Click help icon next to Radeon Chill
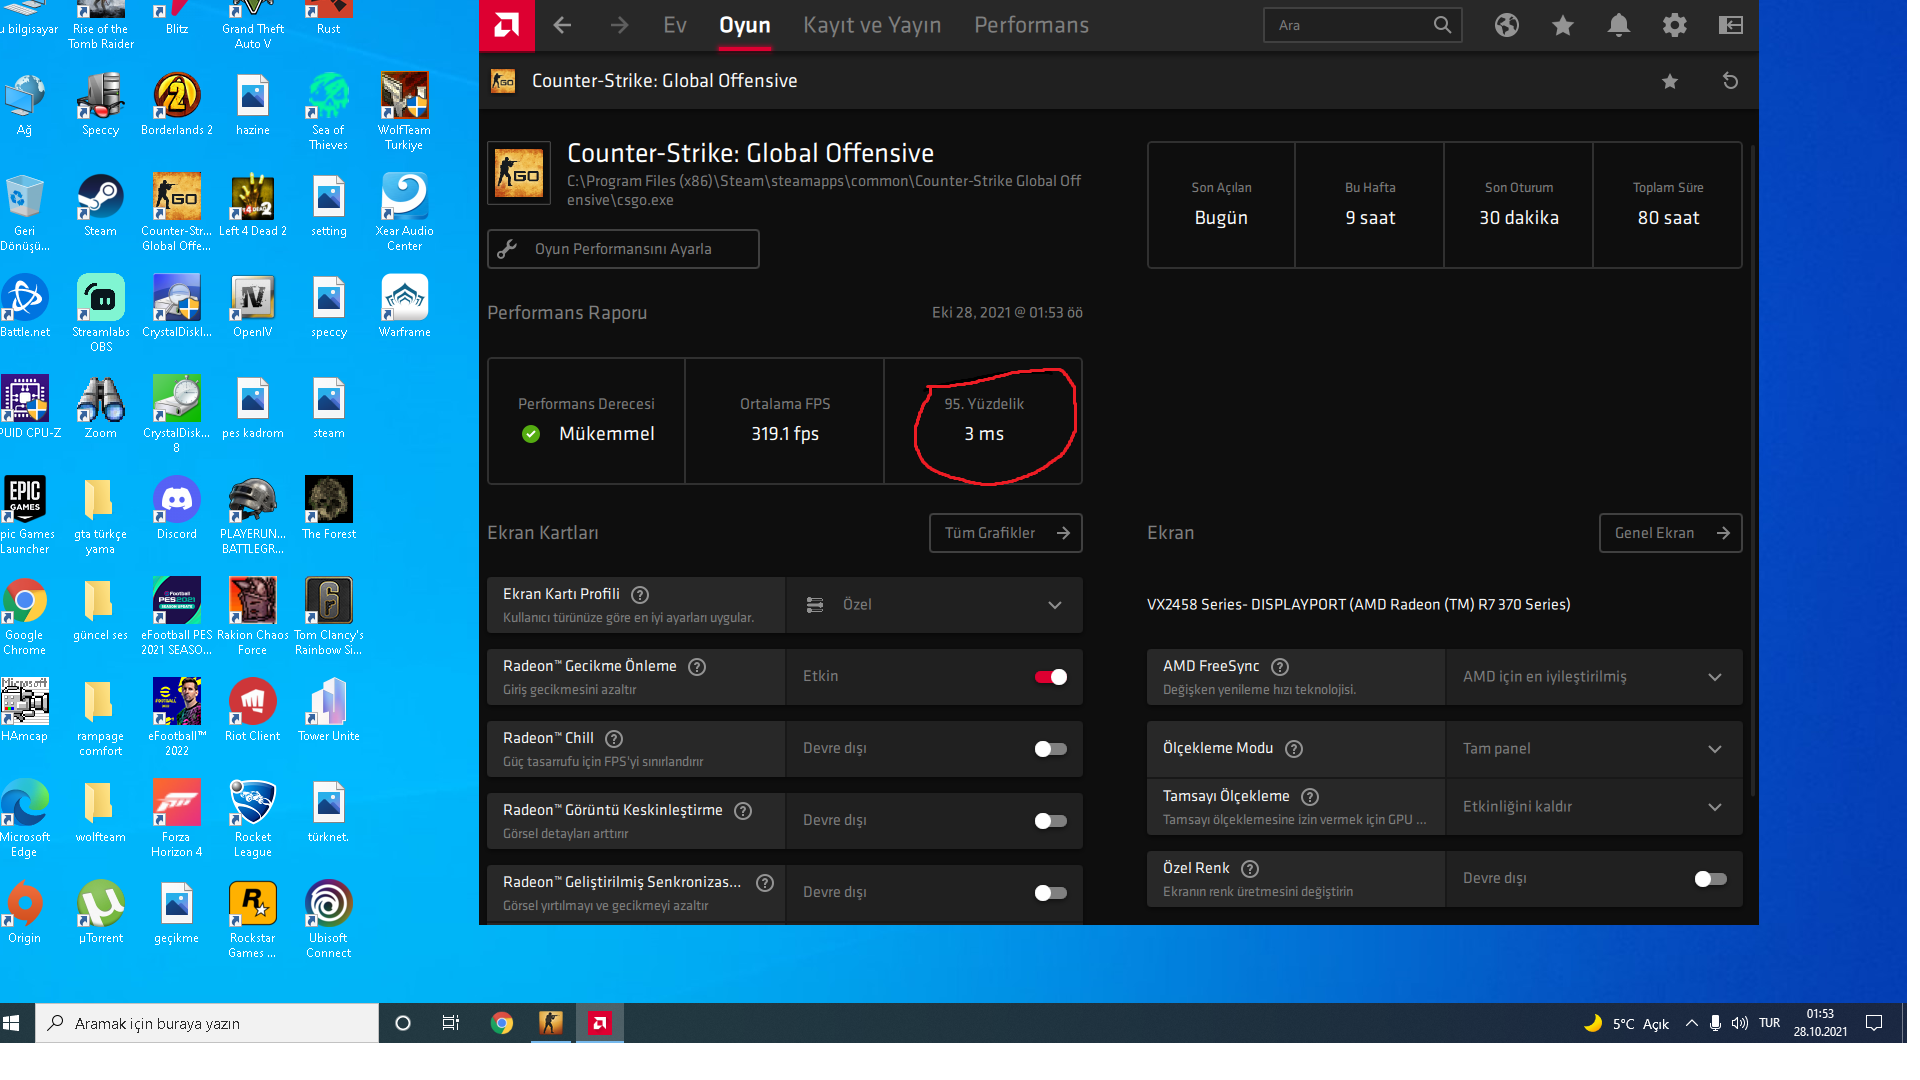The width and height of the screenshot is (1920, 1080). [x=614, y=739]
